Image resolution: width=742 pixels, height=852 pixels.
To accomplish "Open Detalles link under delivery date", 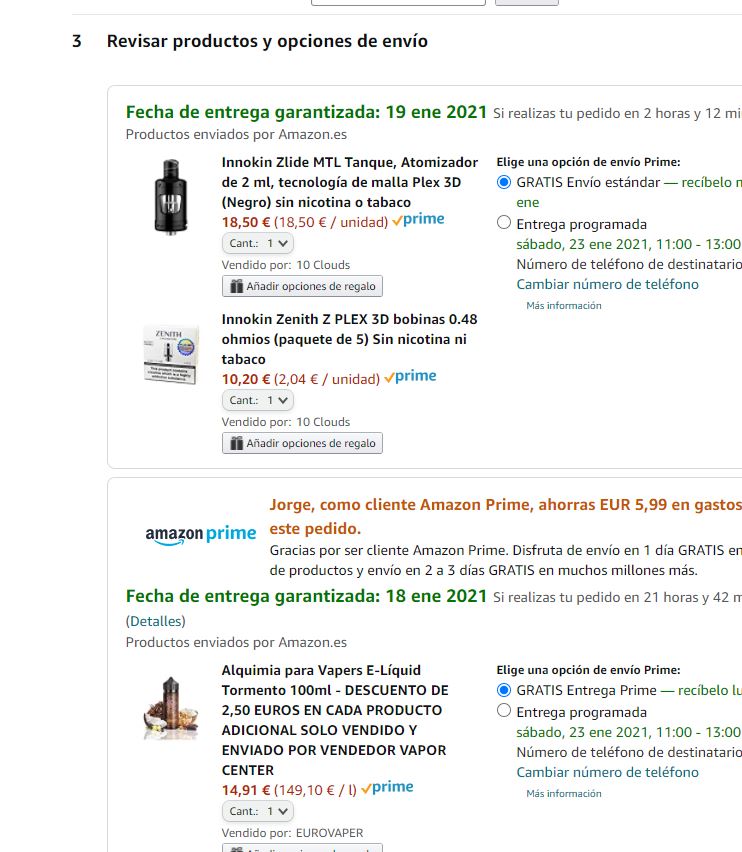I will (155, 621).
